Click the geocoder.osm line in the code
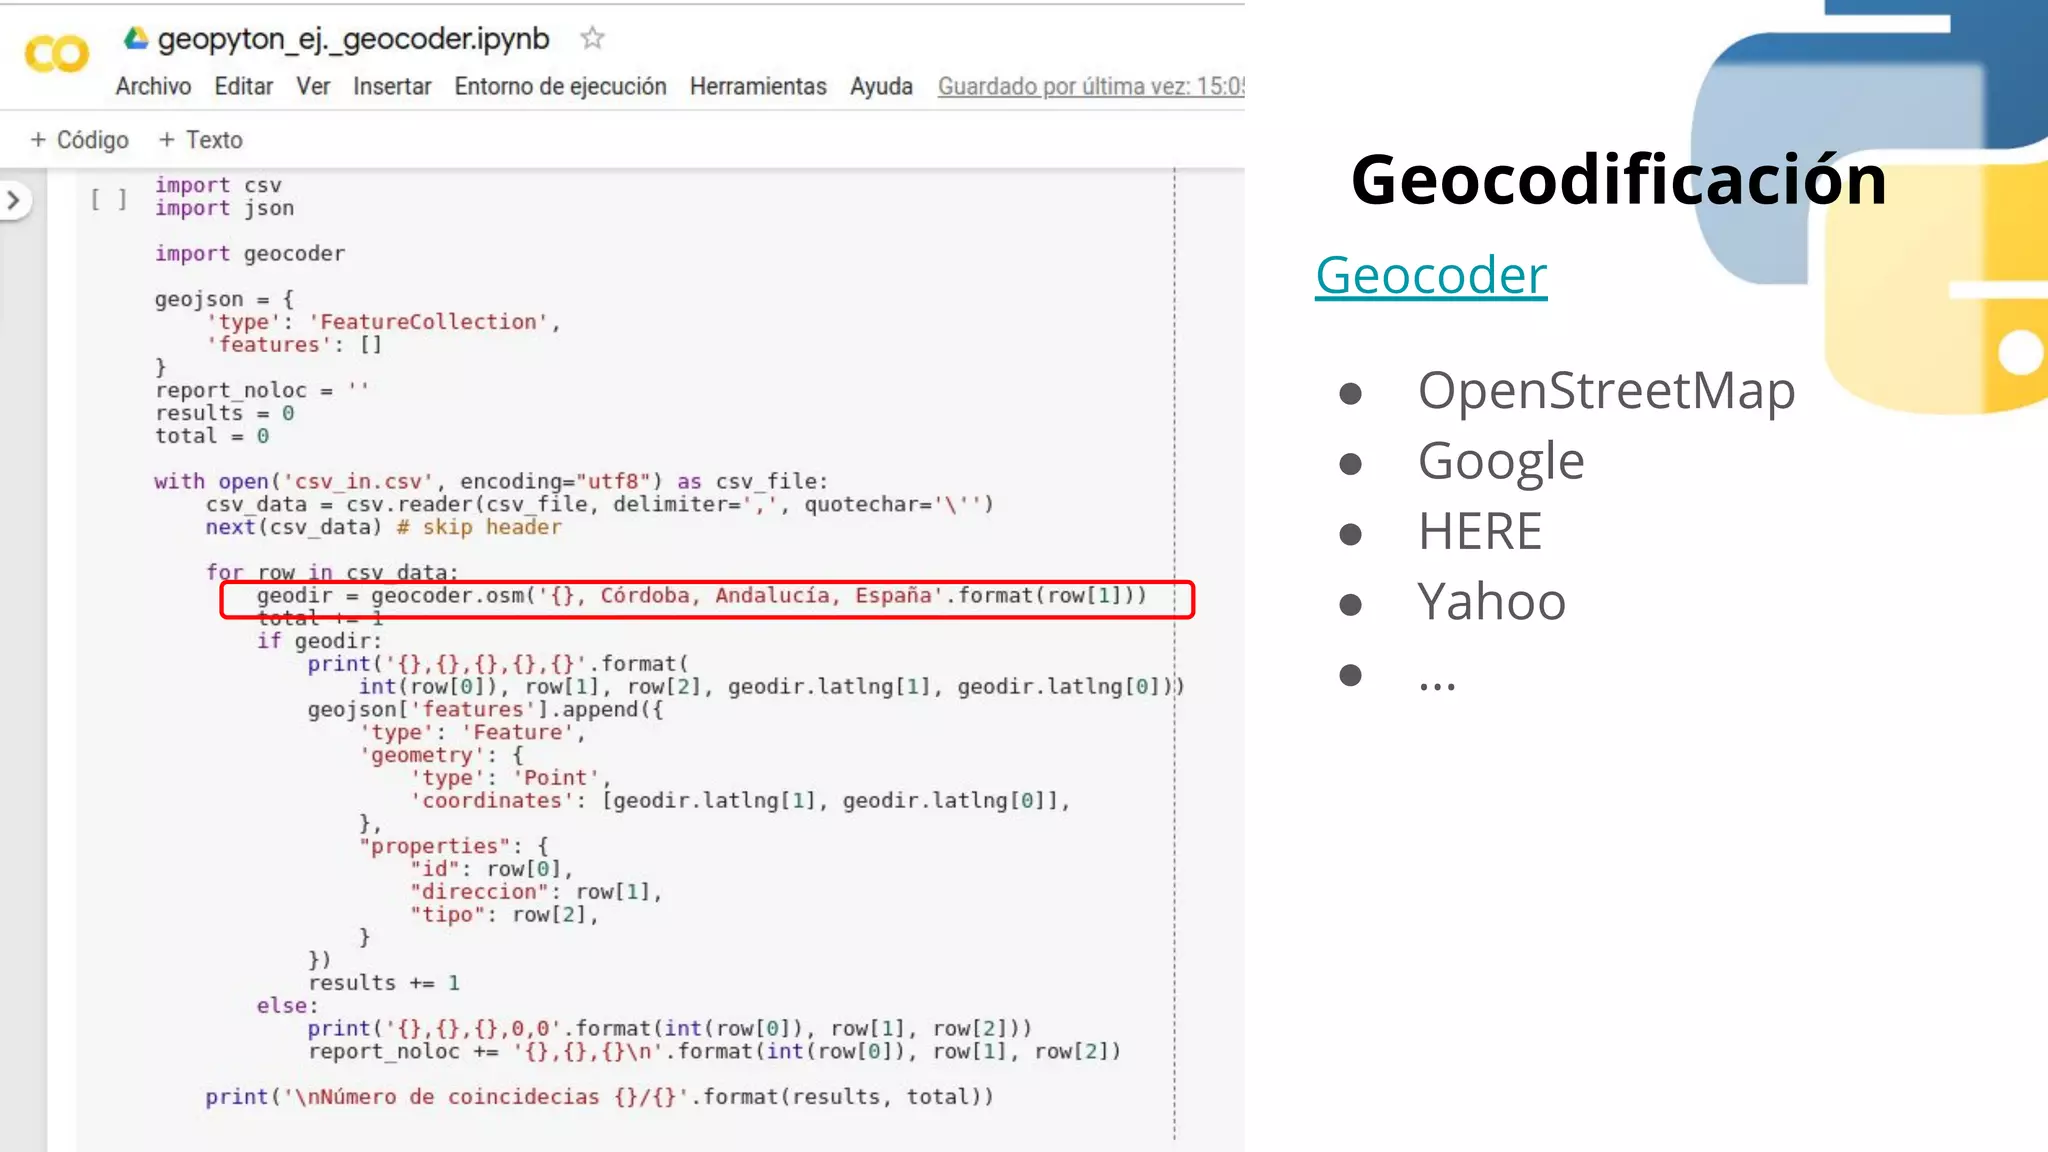This screenshot has width=2048, height=1152. pos(702,596)
